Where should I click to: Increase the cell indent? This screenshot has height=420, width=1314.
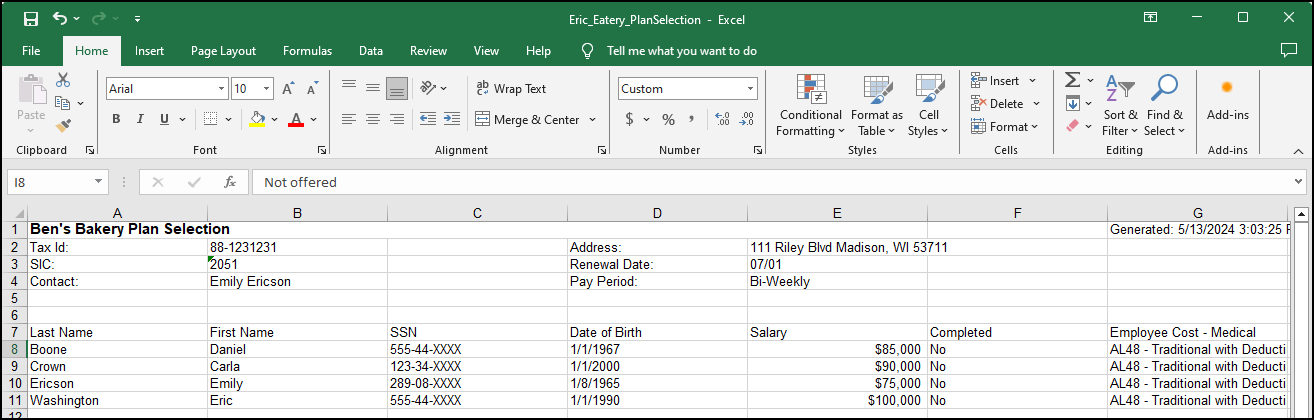(453, 119)
